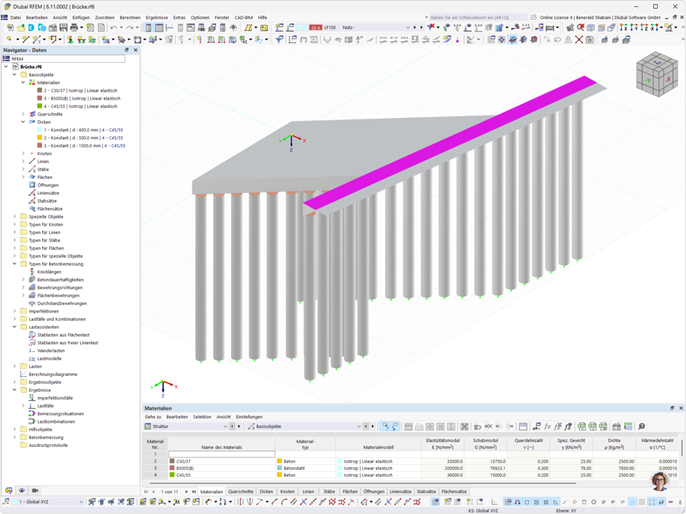Click the brown C30/37 swatch in materials table

(x=172, y=461)
